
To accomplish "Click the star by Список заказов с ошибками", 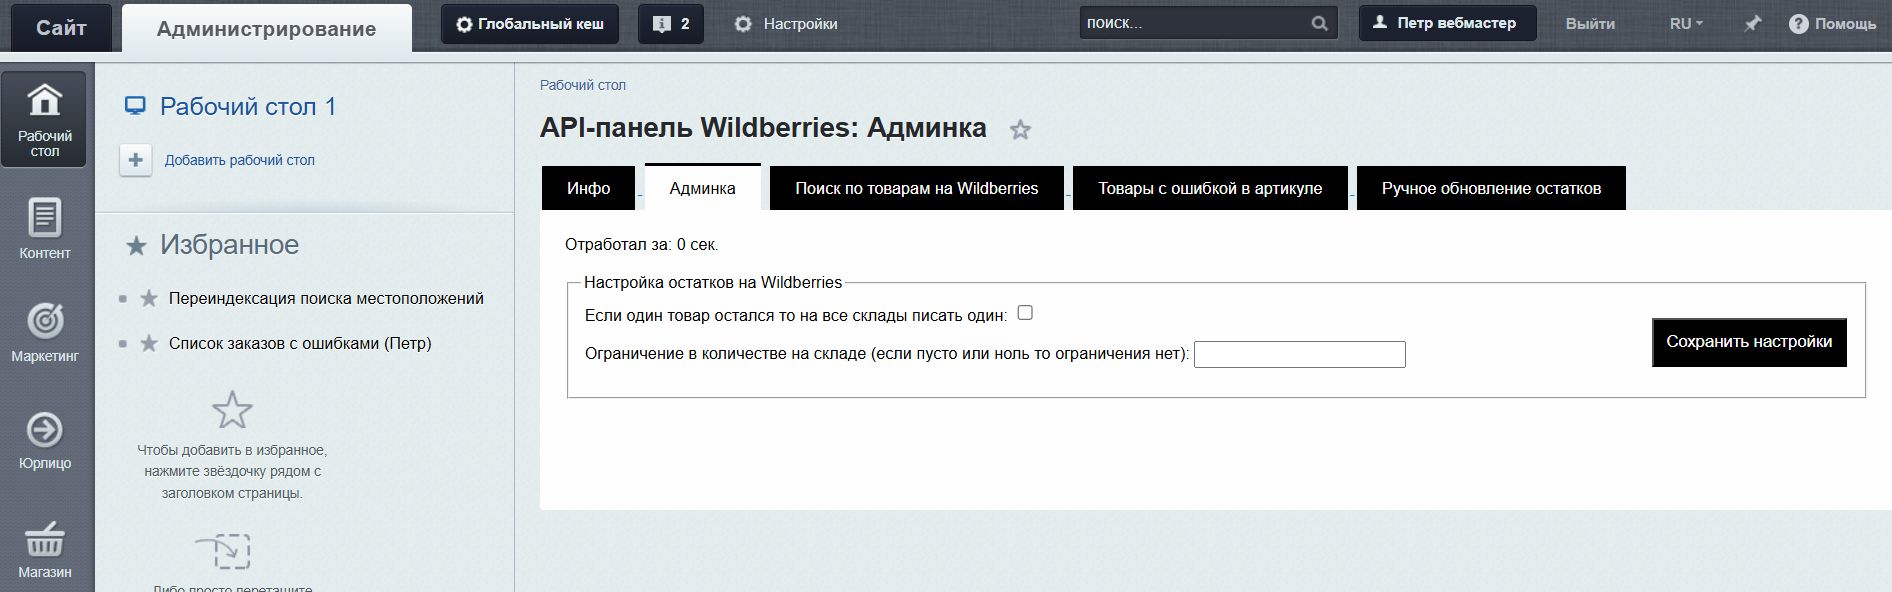I will (x=149, y=343).
